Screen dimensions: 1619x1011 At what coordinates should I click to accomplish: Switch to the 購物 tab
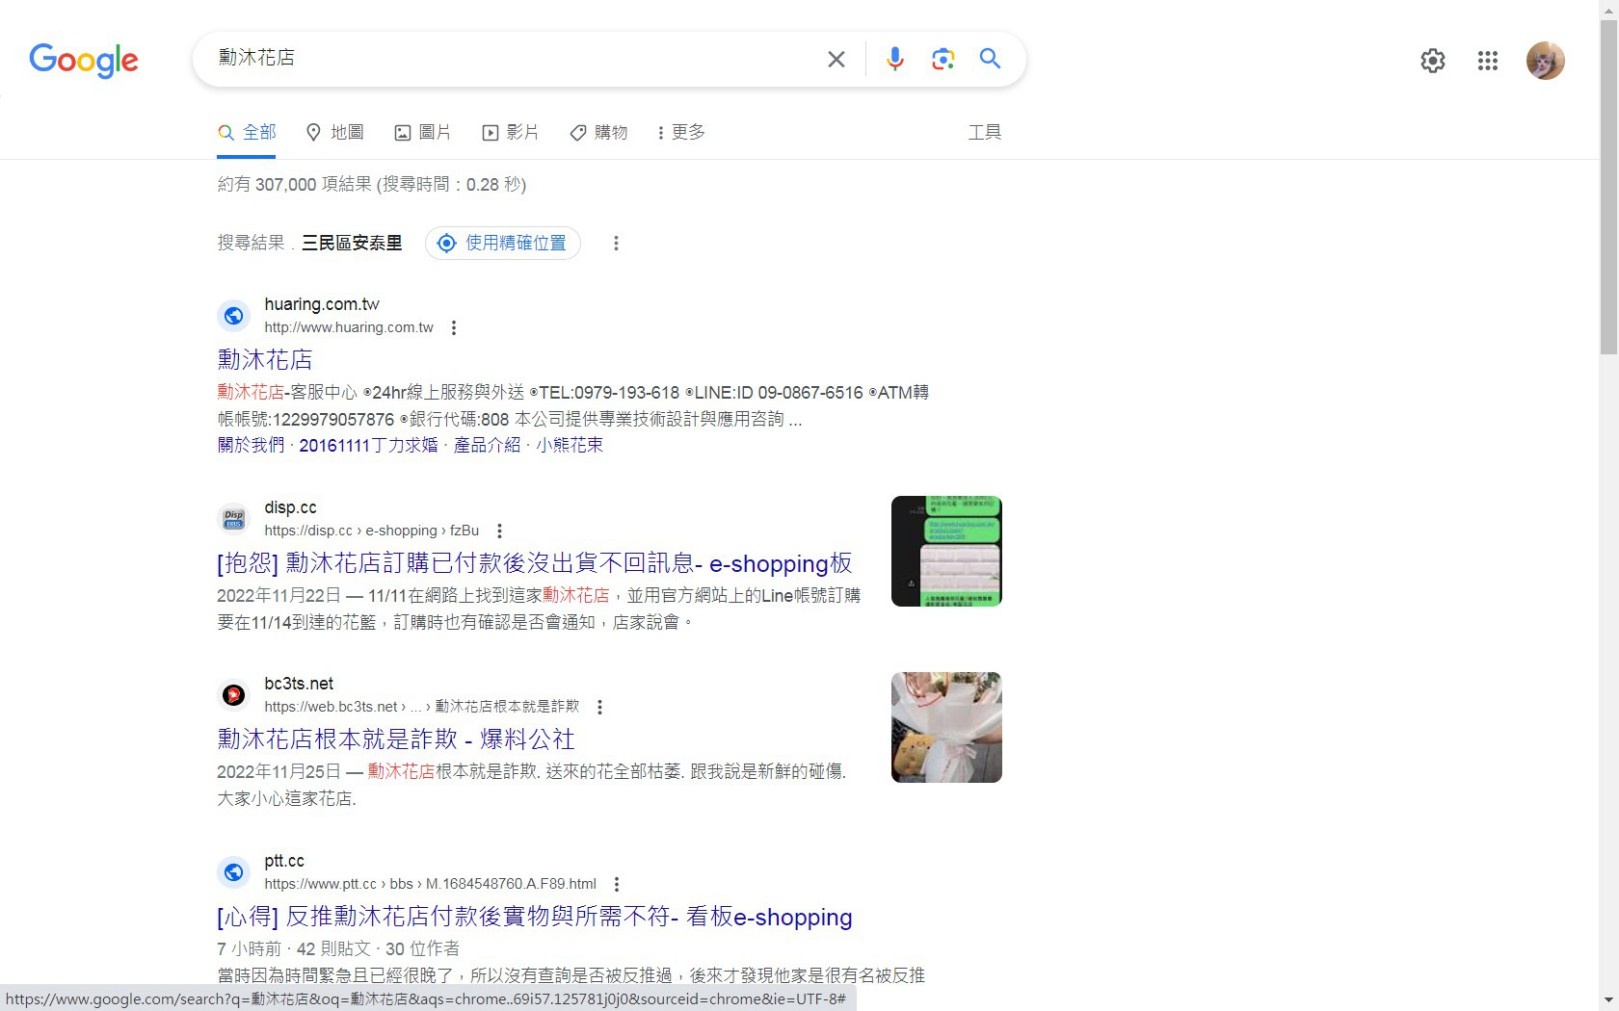(598, 132)
